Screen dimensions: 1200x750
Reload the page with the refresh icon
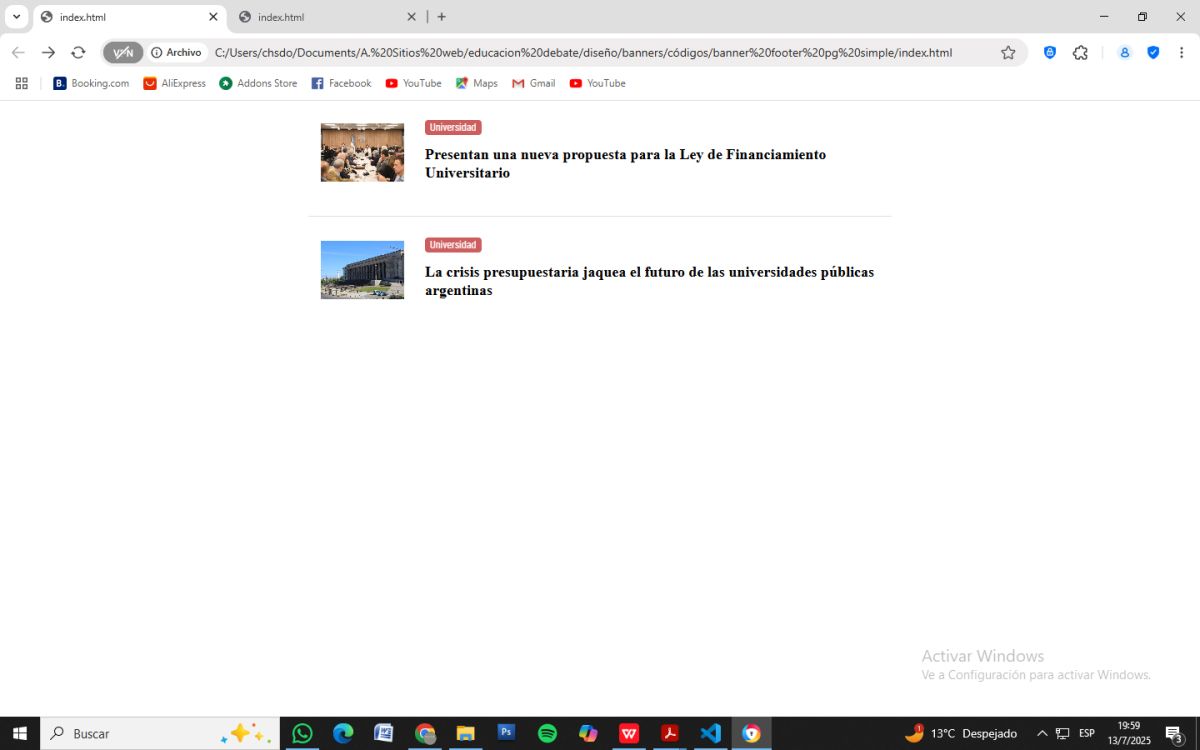(78, 53)
